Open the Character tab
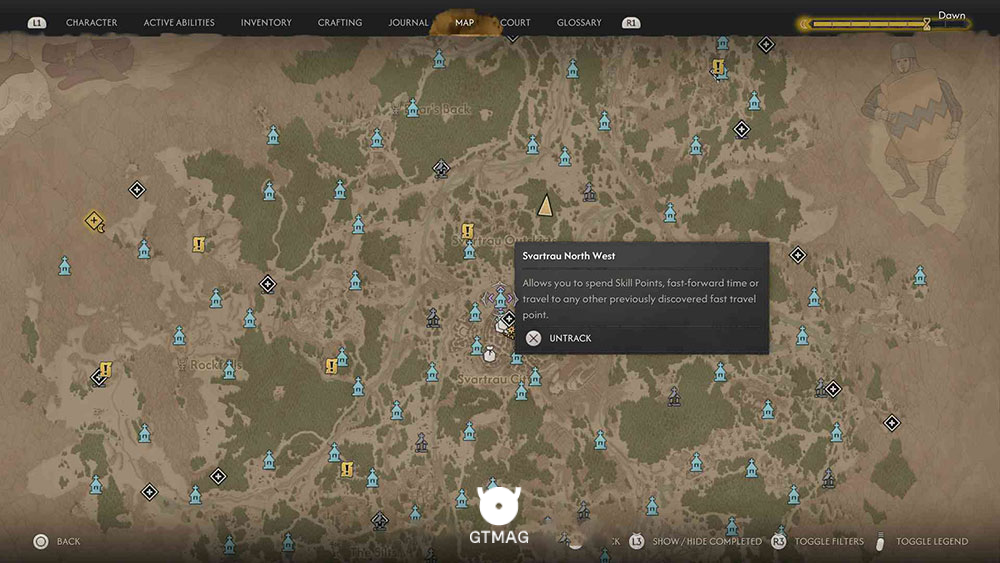 (x=91, y=22)
